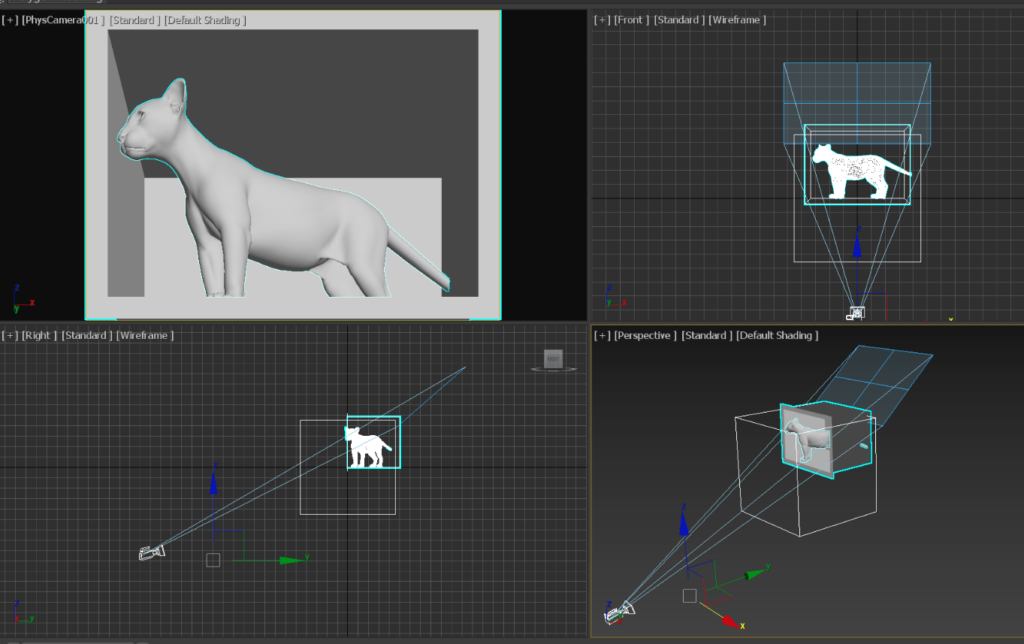The width and height of the screenshot is (1024, 644).
Task: Open [Wireframe] menu in Right viewport
Action: click(145, 335)
